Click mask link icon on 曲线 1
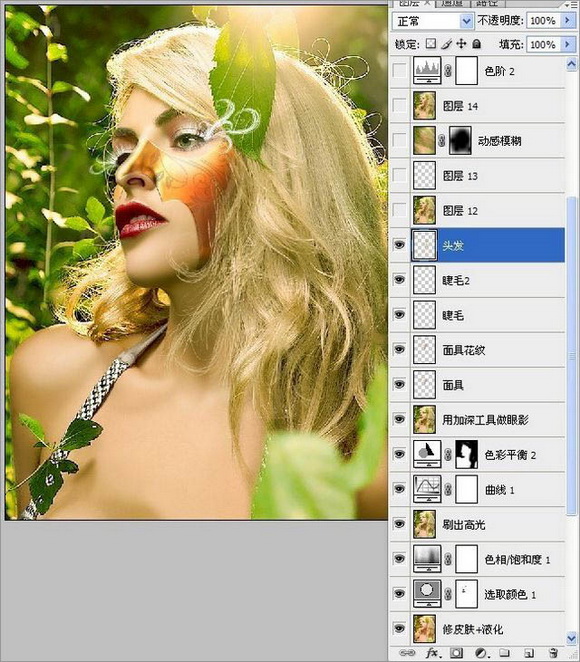The image size is (580, 662). tap(448, 490)
